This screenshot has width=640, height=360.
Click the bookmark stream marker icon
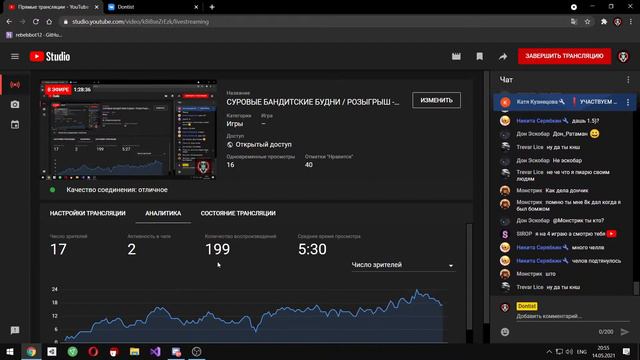point(480,56)
